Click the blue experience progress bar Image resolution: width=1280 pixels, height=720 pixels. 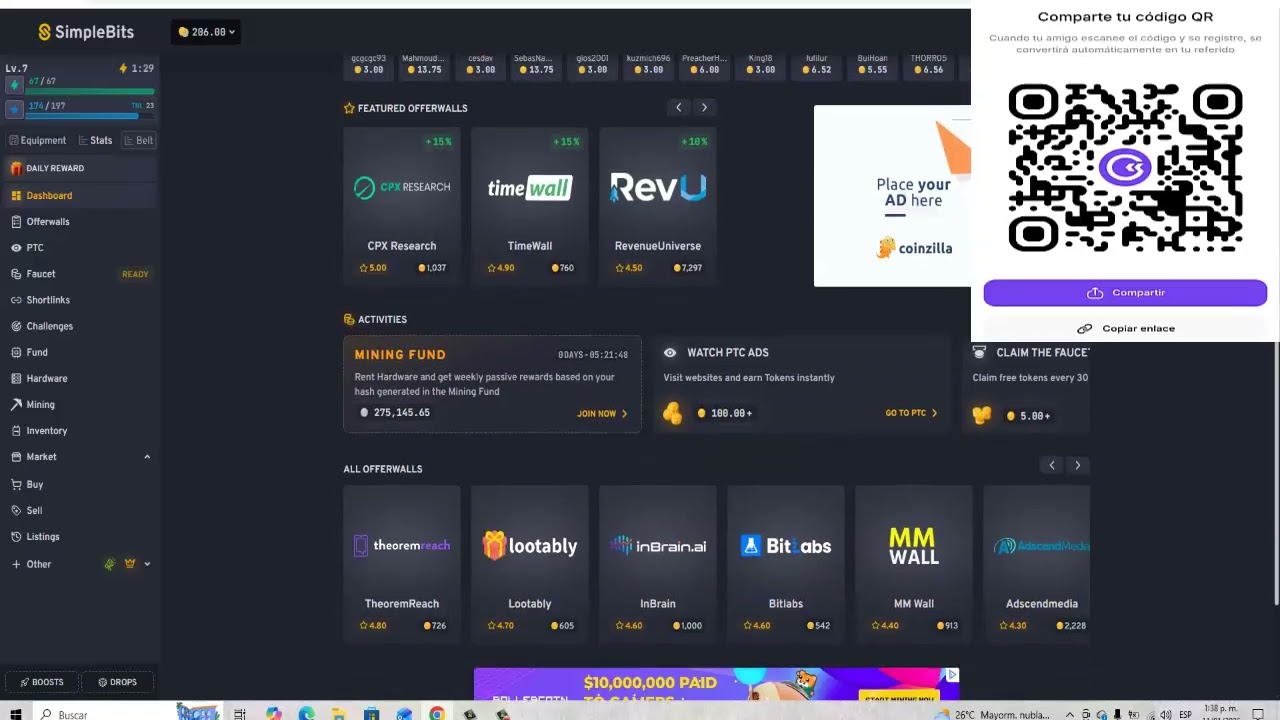click(90, 116)
